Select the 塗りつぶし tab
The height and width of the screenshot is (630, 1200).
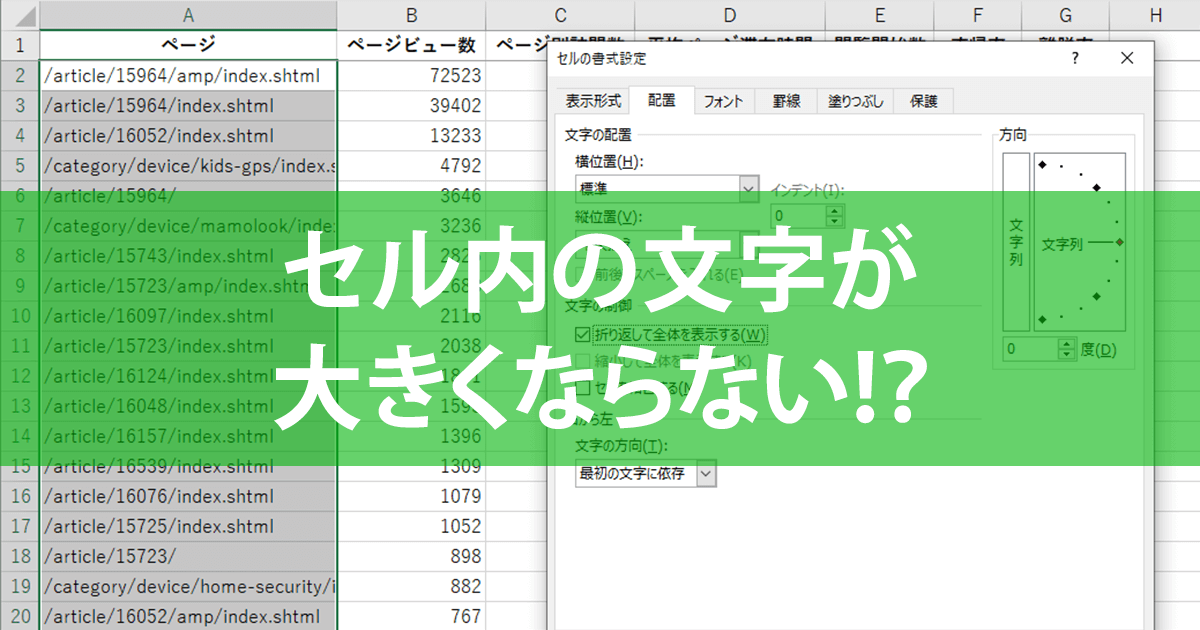coord(856,101)
